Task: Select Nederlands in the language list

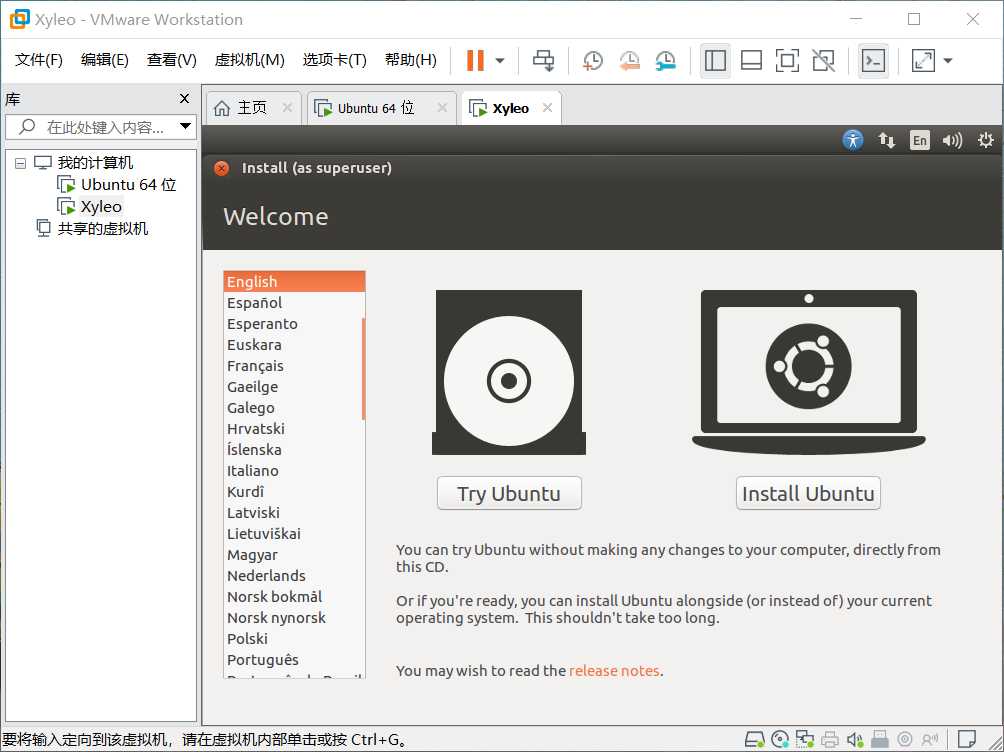Action: (294, 576)
